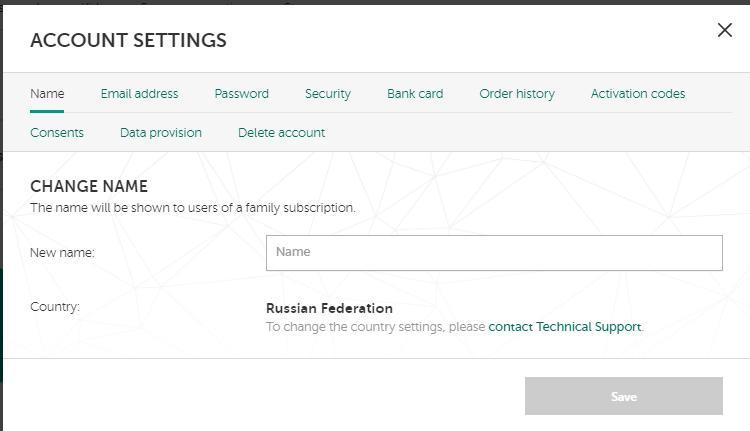Click the Change Name heading
750x431 pixels.
89,187
